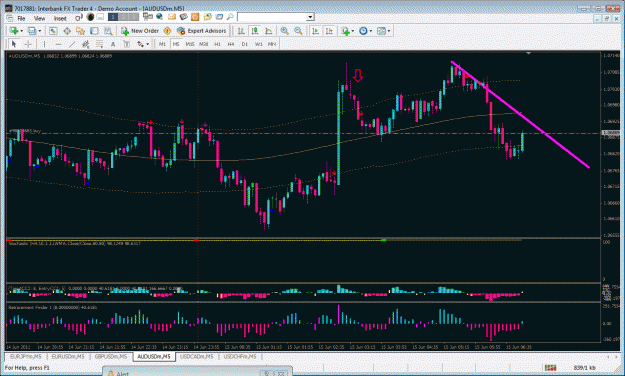Draw a Horizontal Line
Viewport: 625px width, 376px height.
point(58,44)
